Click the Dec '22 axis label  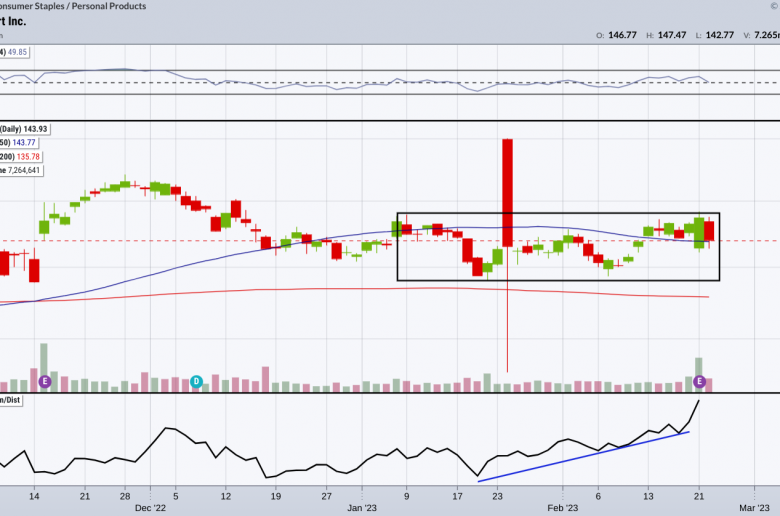pos(150,508)
